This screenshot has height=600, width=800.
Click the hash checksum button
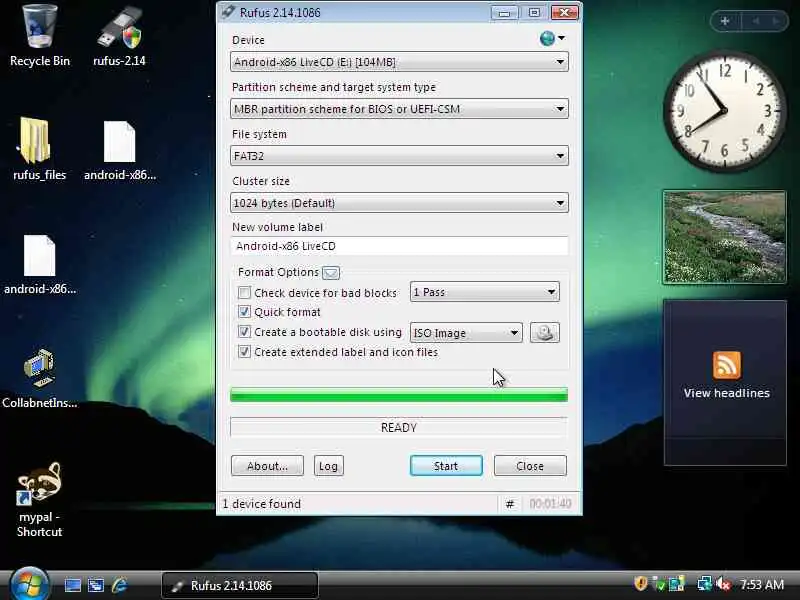click(509, 504)
